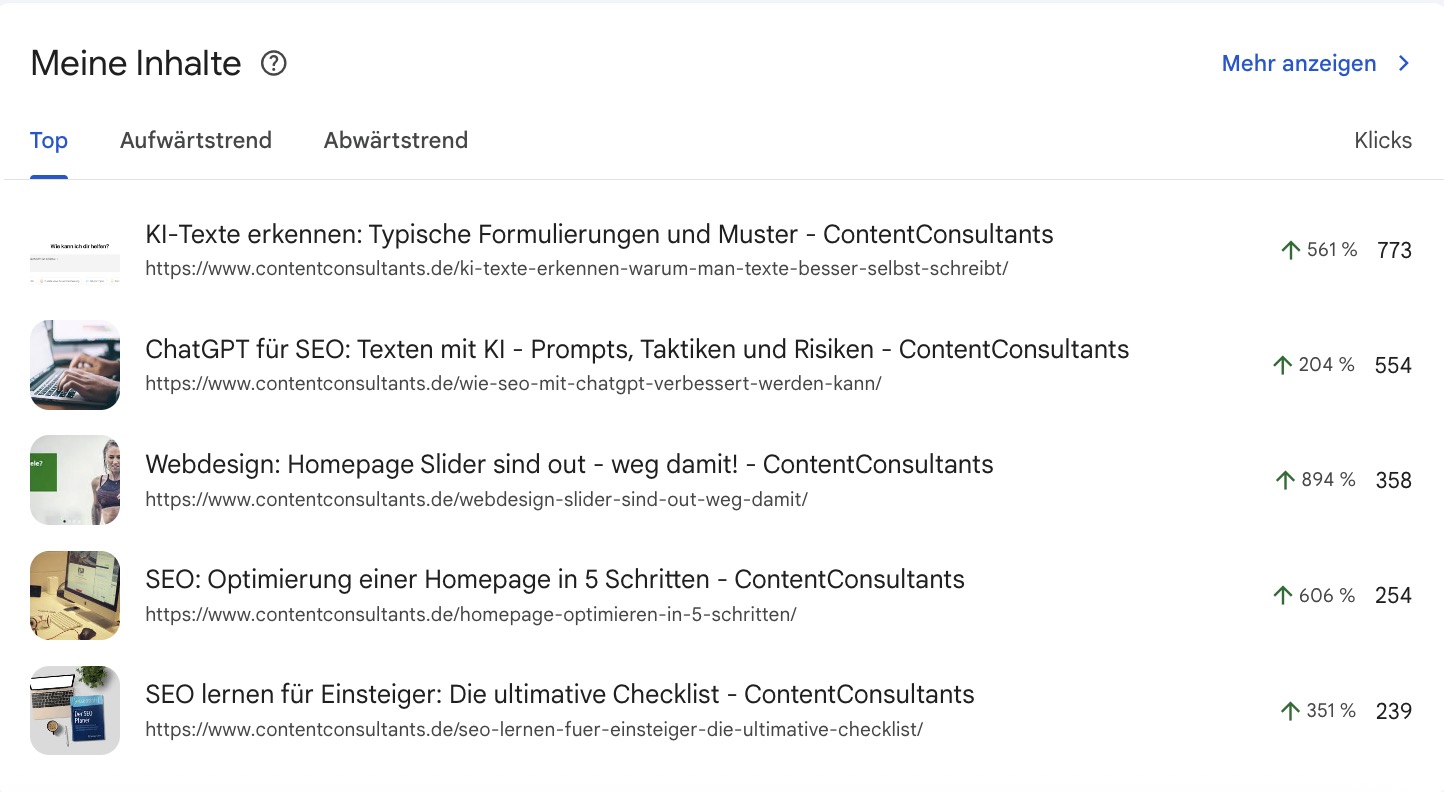Click the 773 clicks value
This screenshot has width=1444, height=792.
1394,250
